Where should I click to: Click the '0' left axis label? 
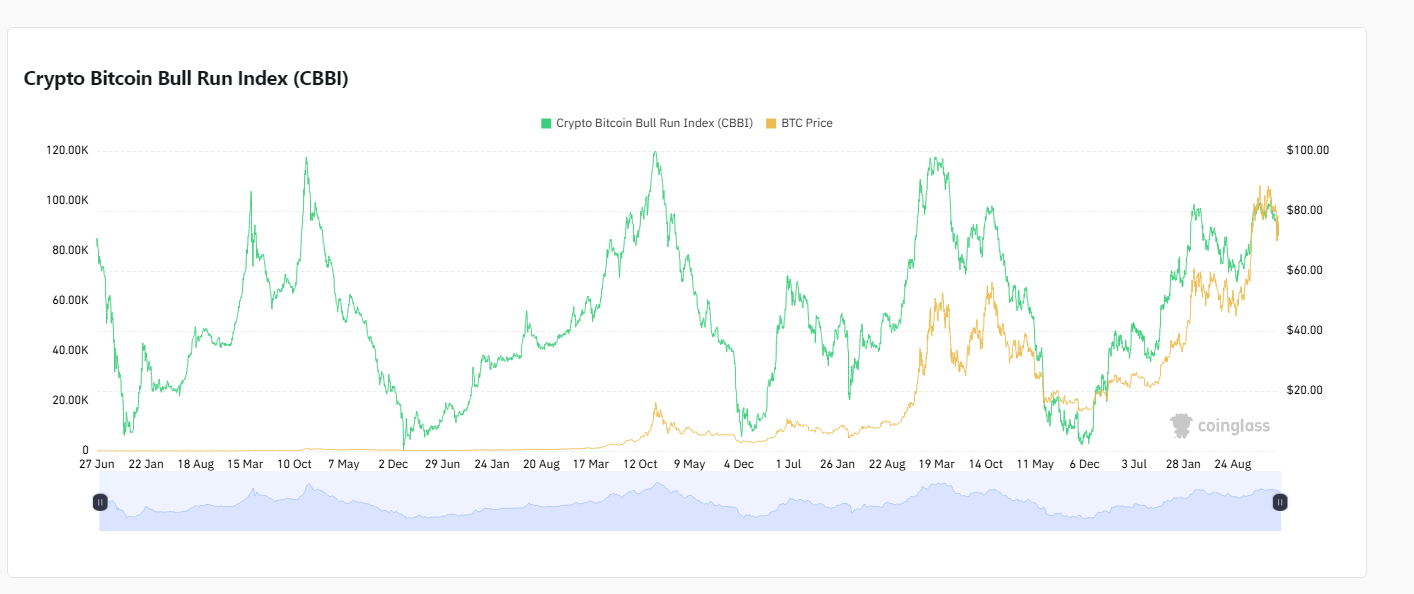pos(85,450)
